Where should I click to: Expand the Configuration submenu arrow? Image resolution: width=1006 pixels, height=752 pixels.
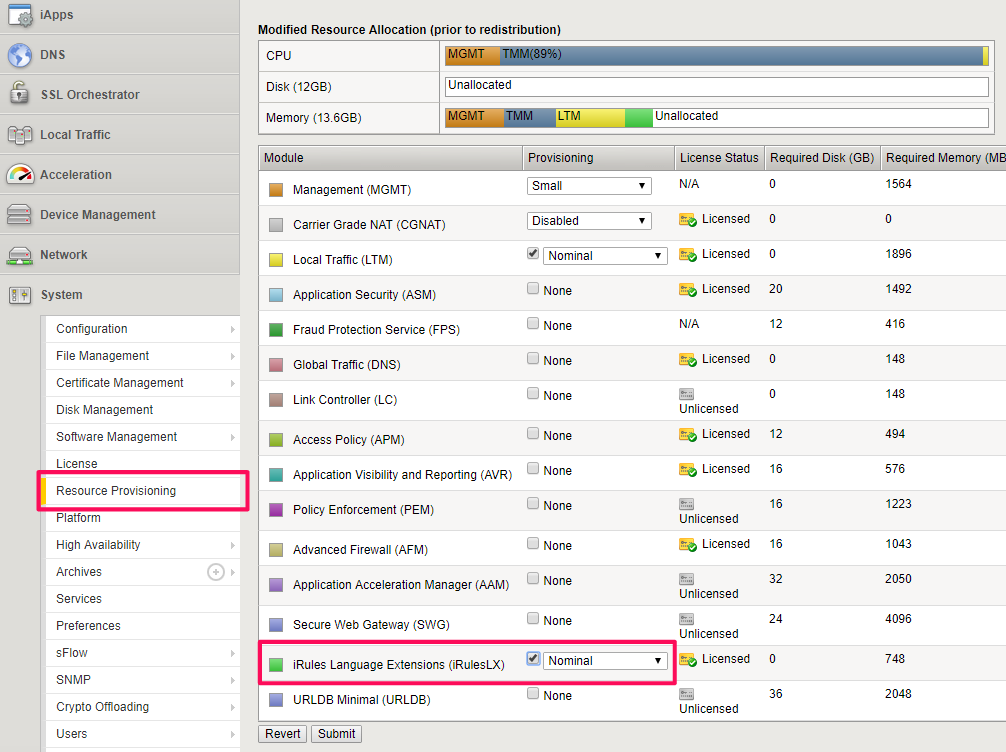232,329
